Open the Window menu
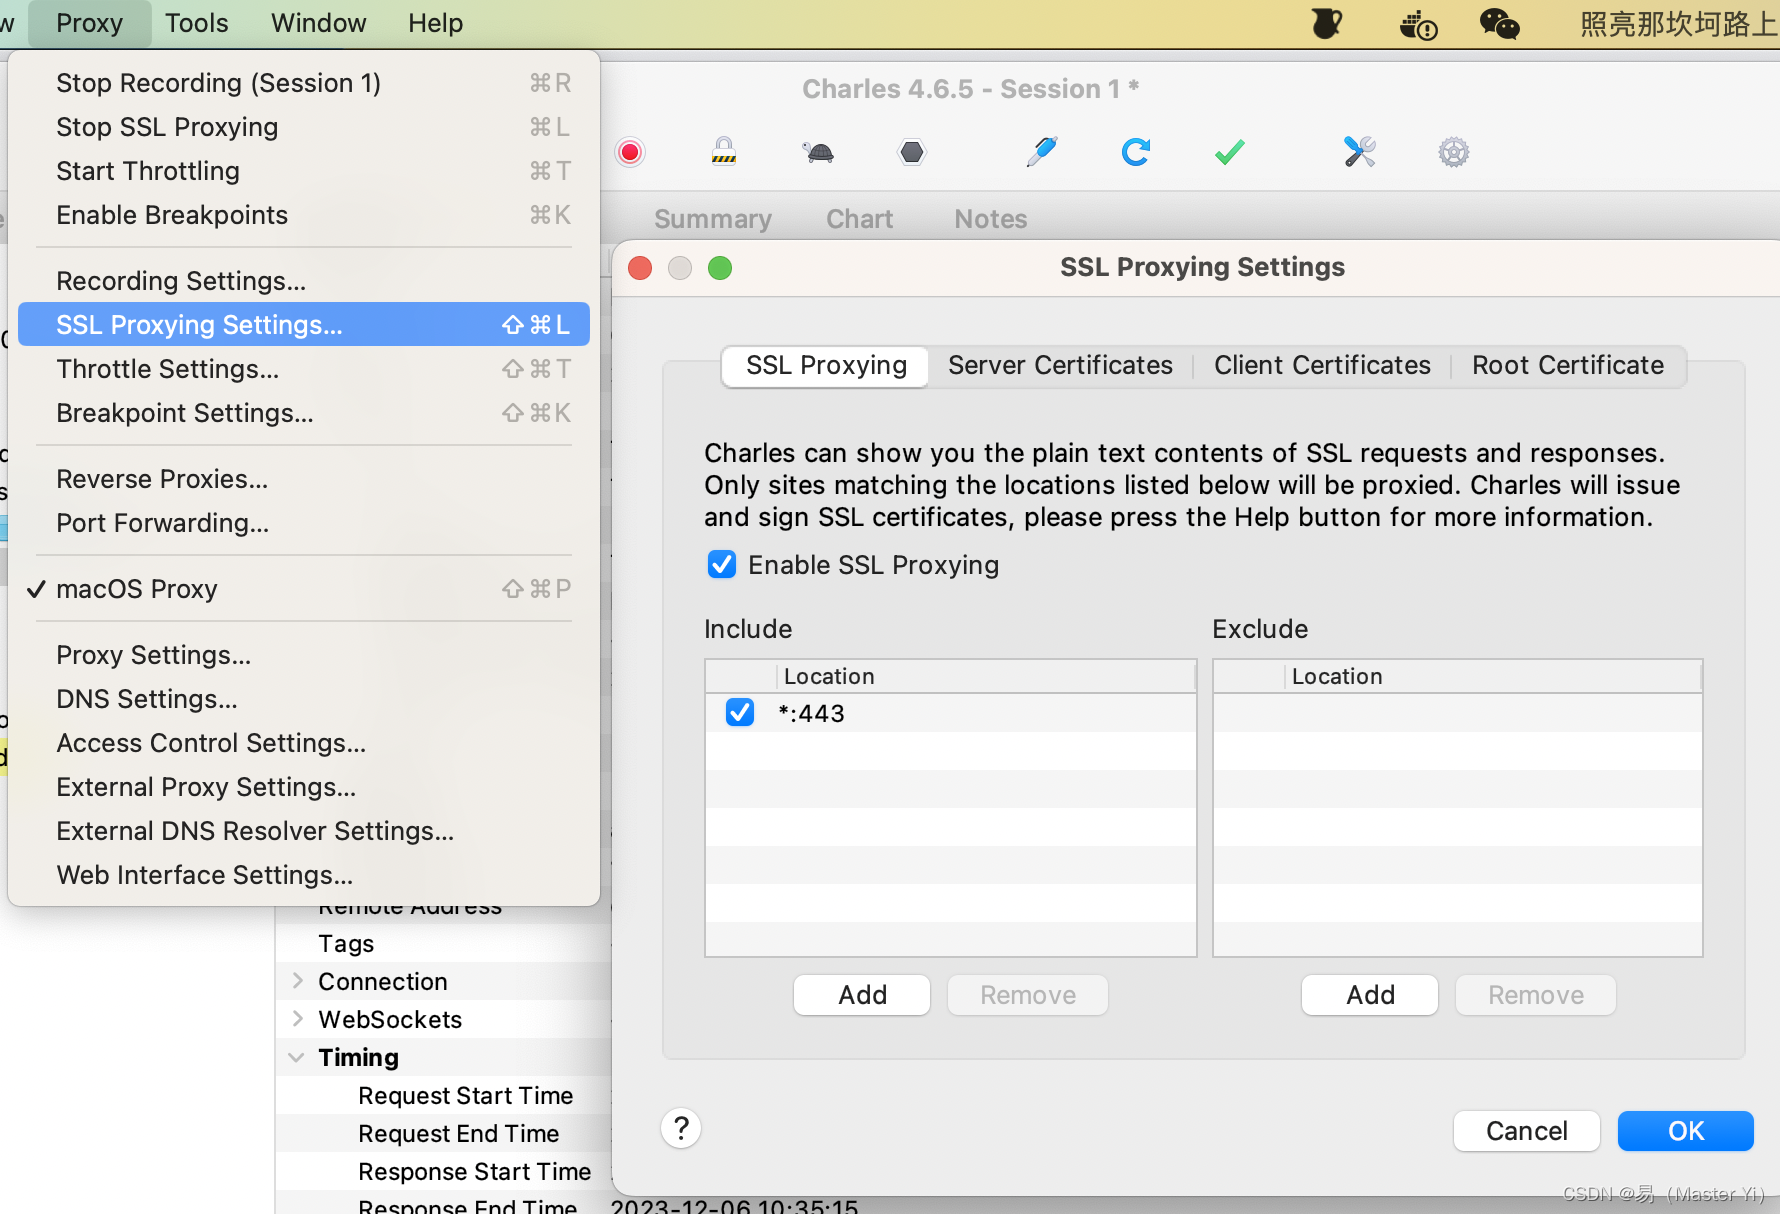The width and height of the screenshot is (1780, 1214). (x=318, y=23)
